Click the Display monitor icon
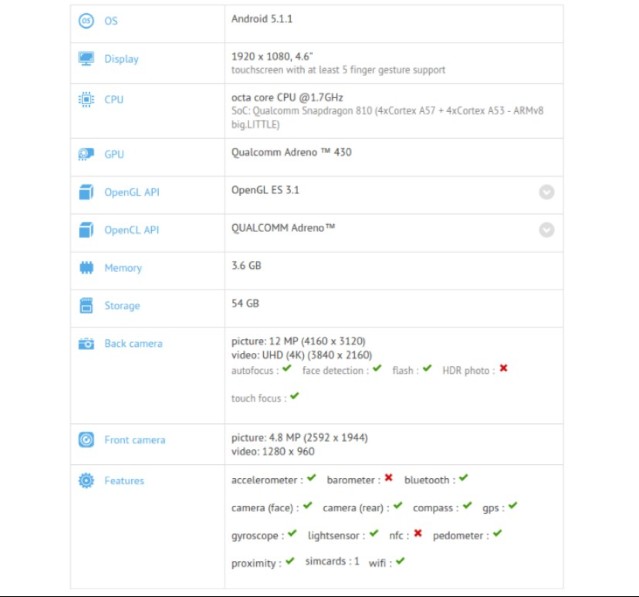Viewport: 639px width, 597px height. [86, 59]
